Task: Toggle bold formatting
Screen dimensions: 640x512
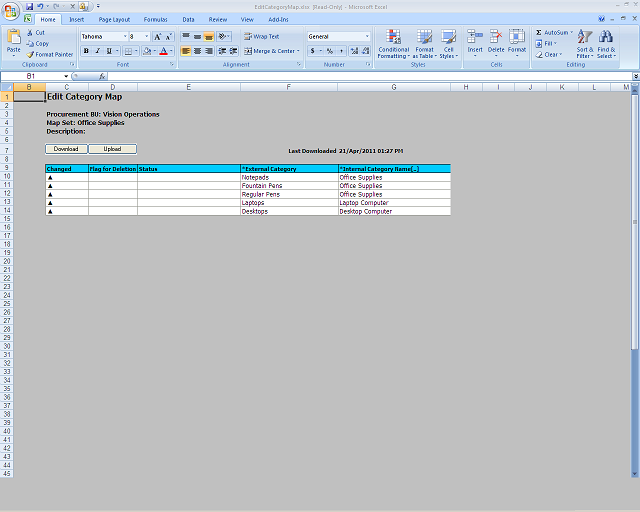Action: tap(86, 51)
